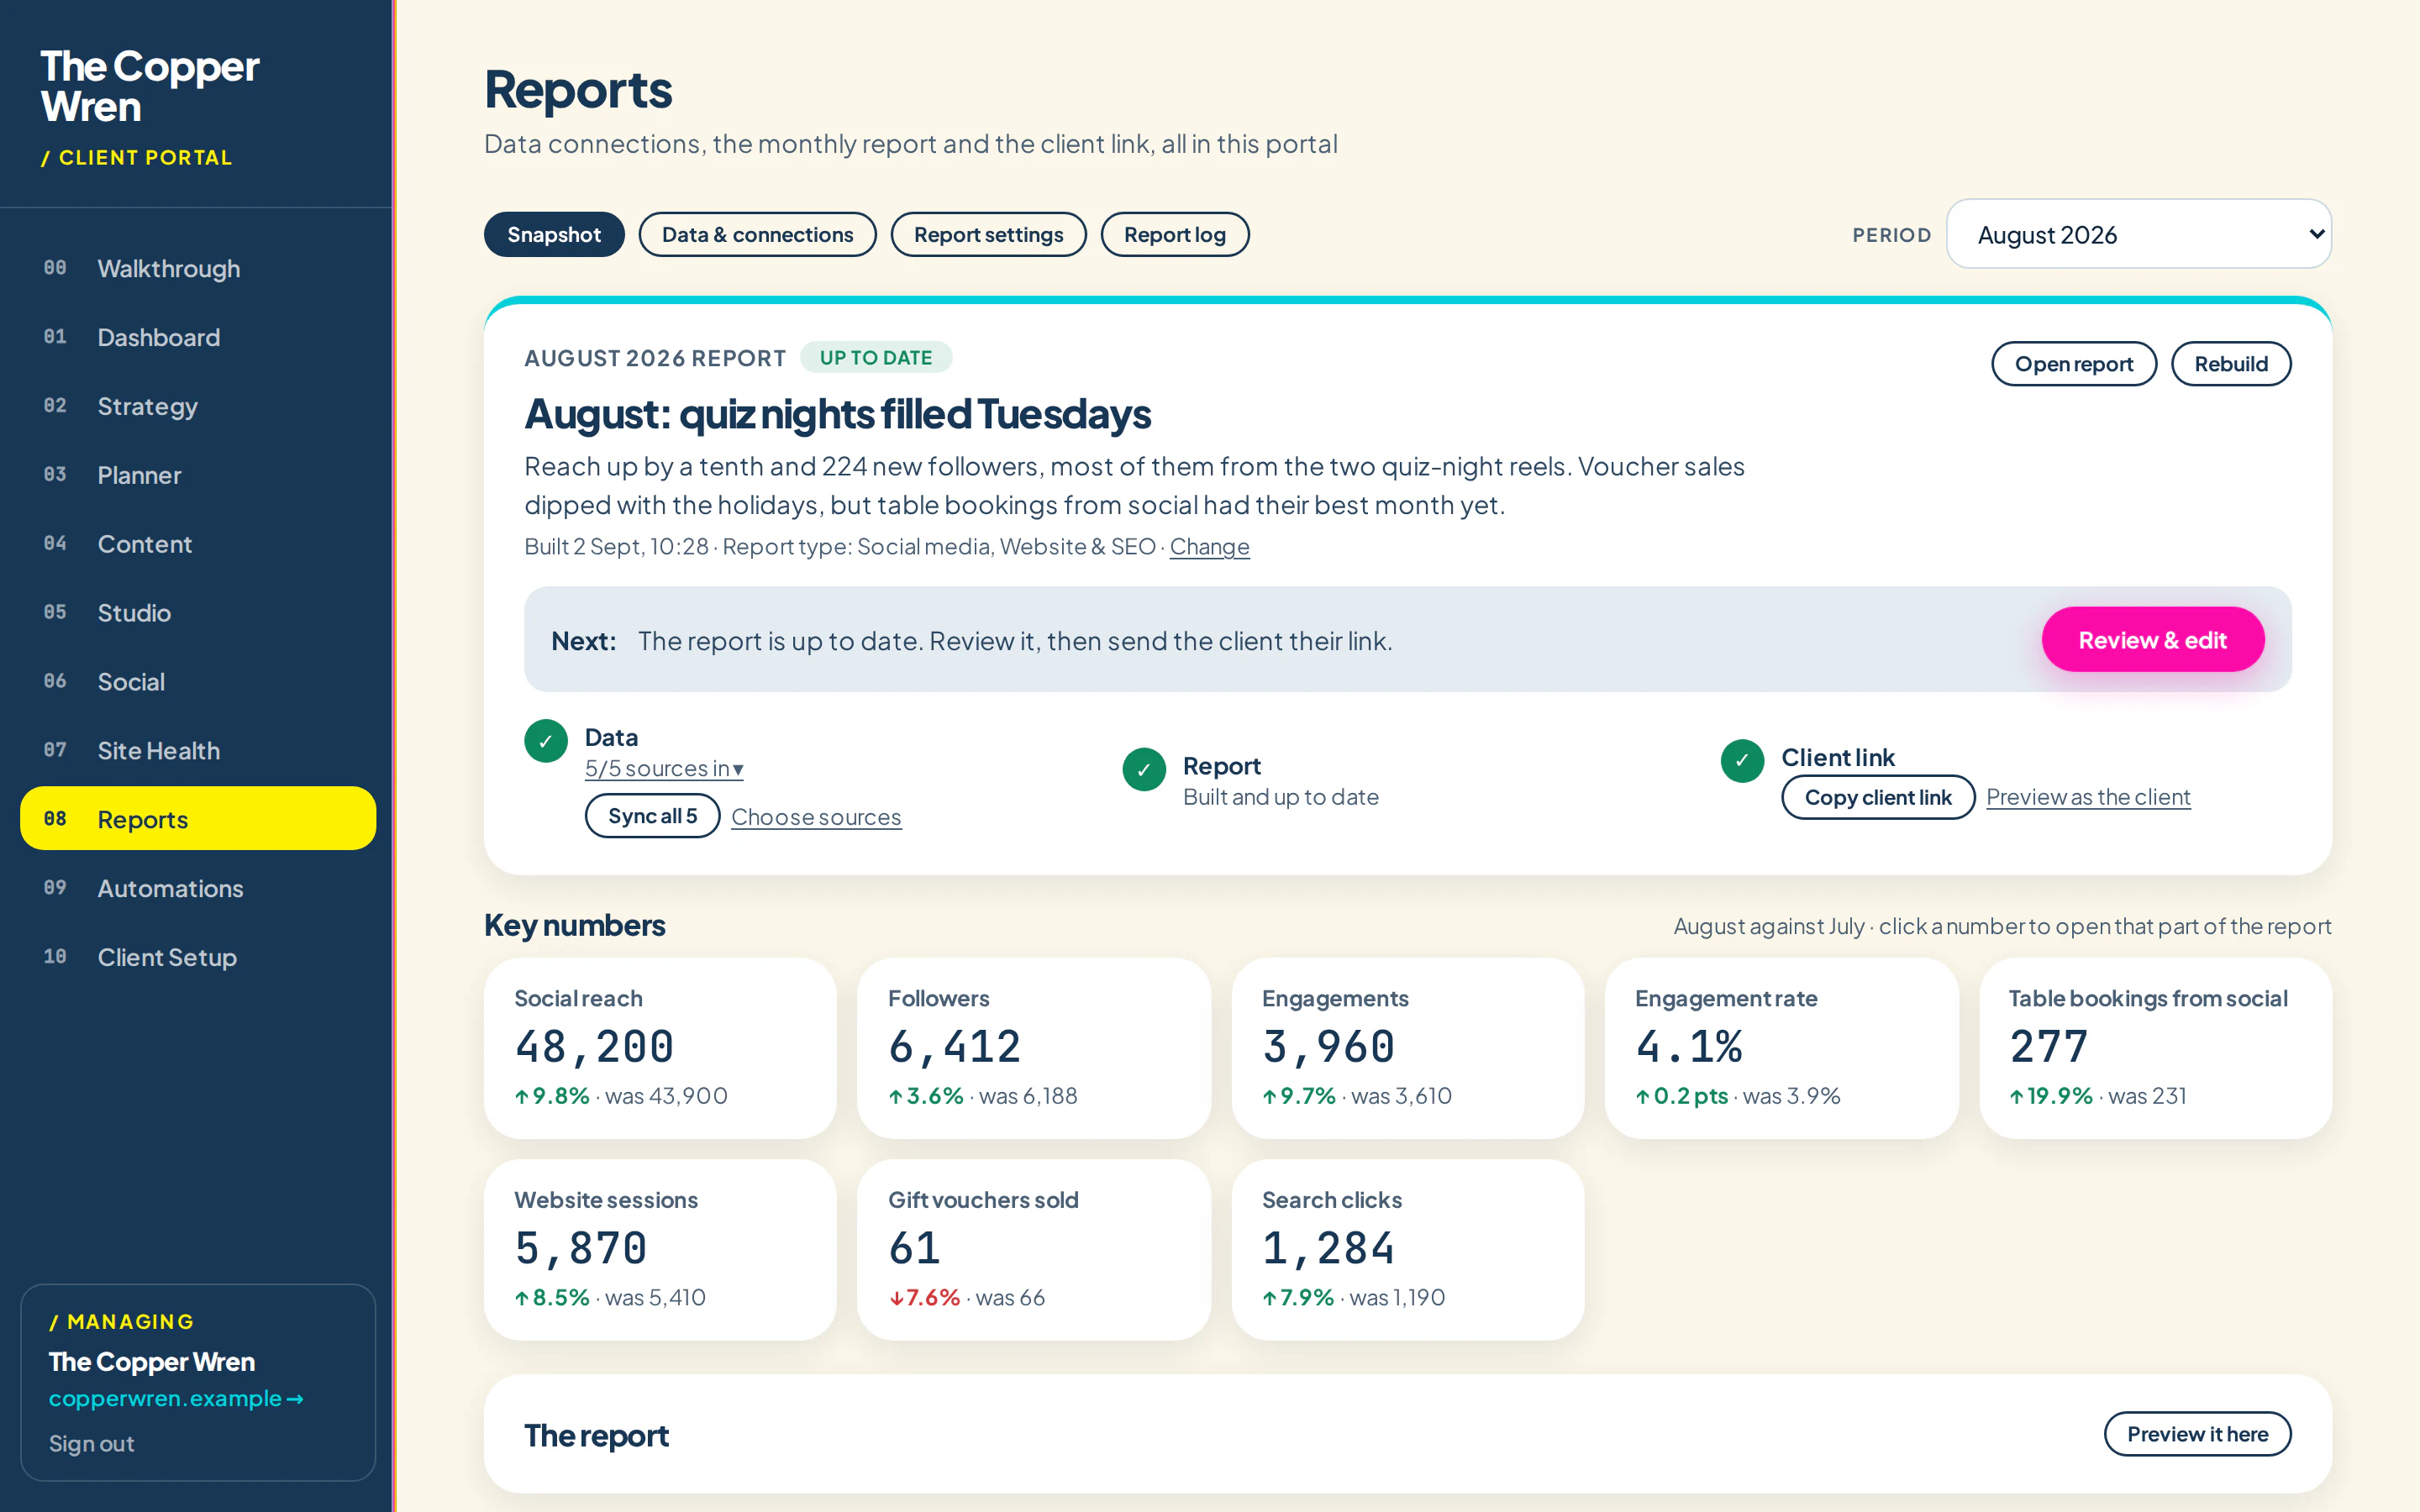This screenshot has width=2420, height=1512.
Task: Open Strategy in the sidebar
Action: pyautogui.click(x=198, y=406)
